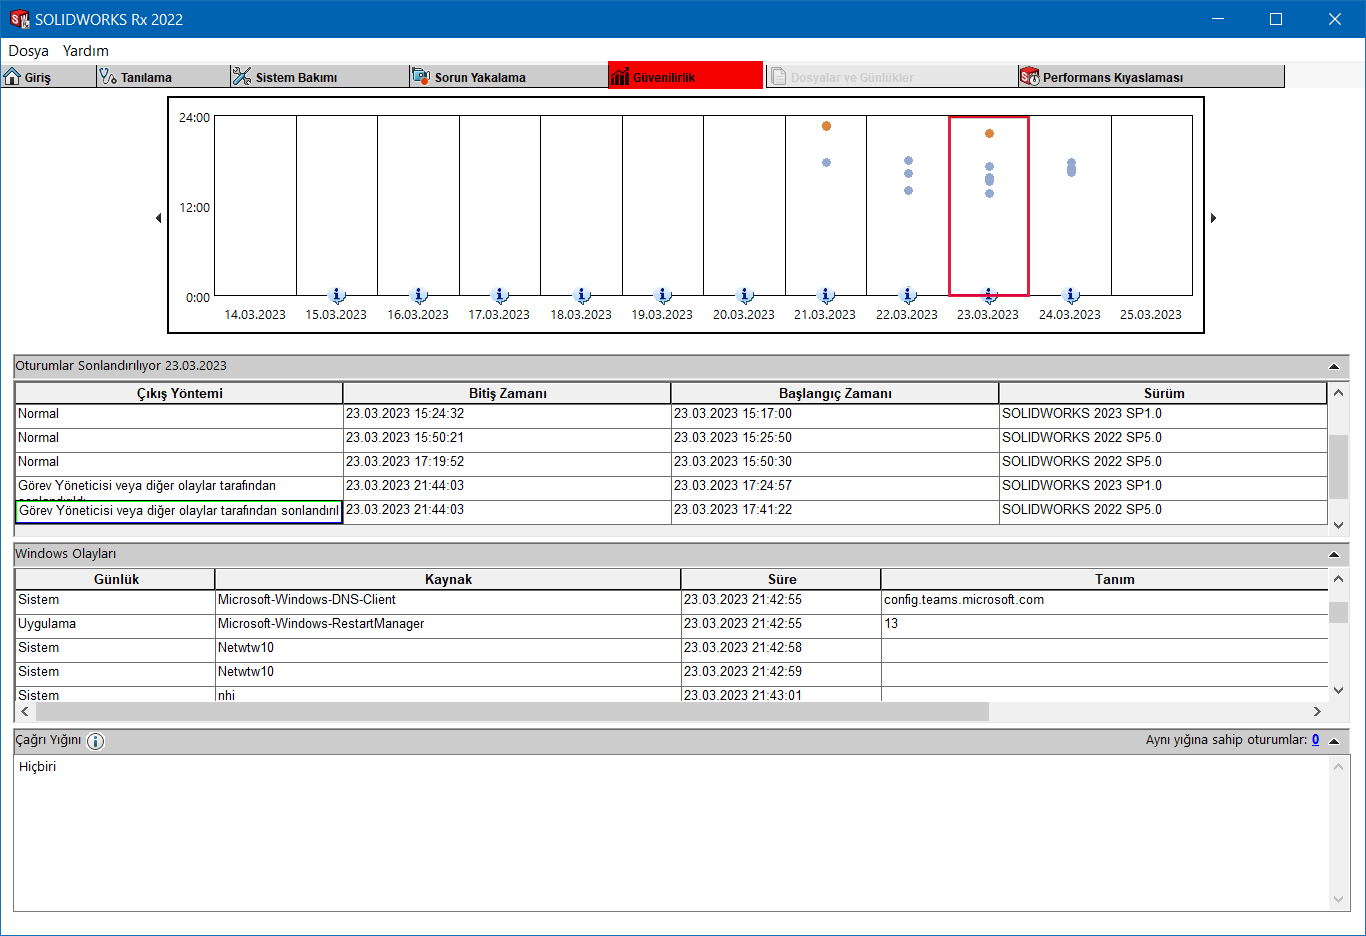This screenshot has width=1366, height=936.
Task: Sort by Bitiş Zamanı column header
Action: point(507,393)
